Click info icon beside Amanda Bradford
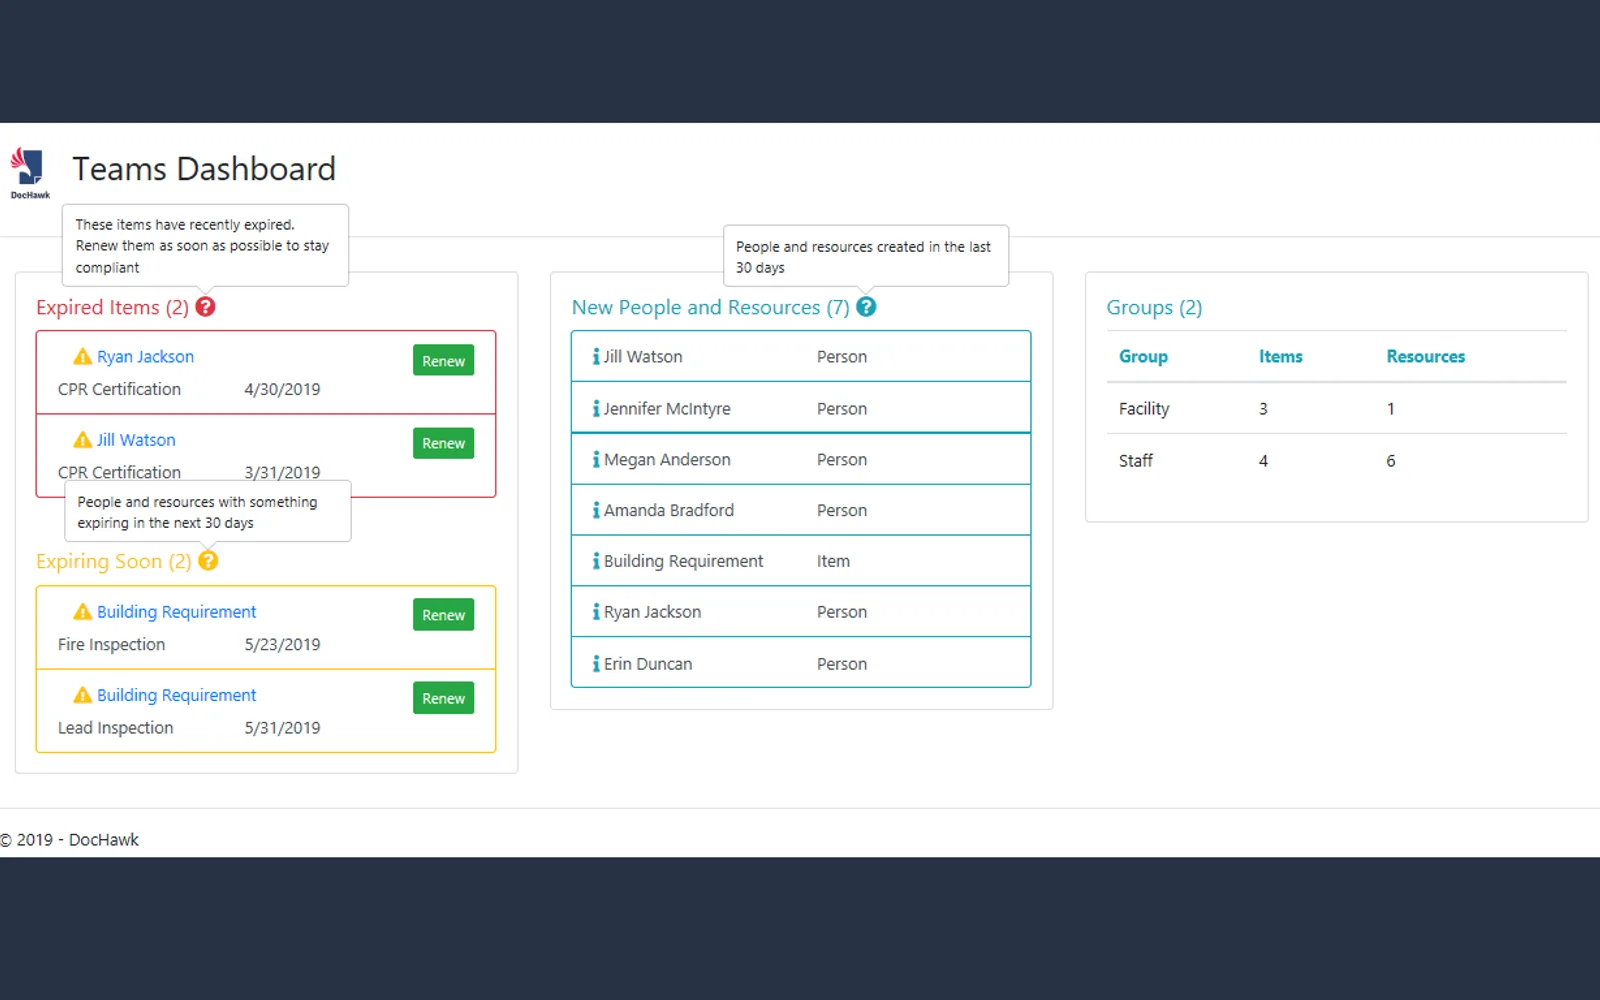Image resolution: width=1600 pixels, height=1000 pixels. 596,510
